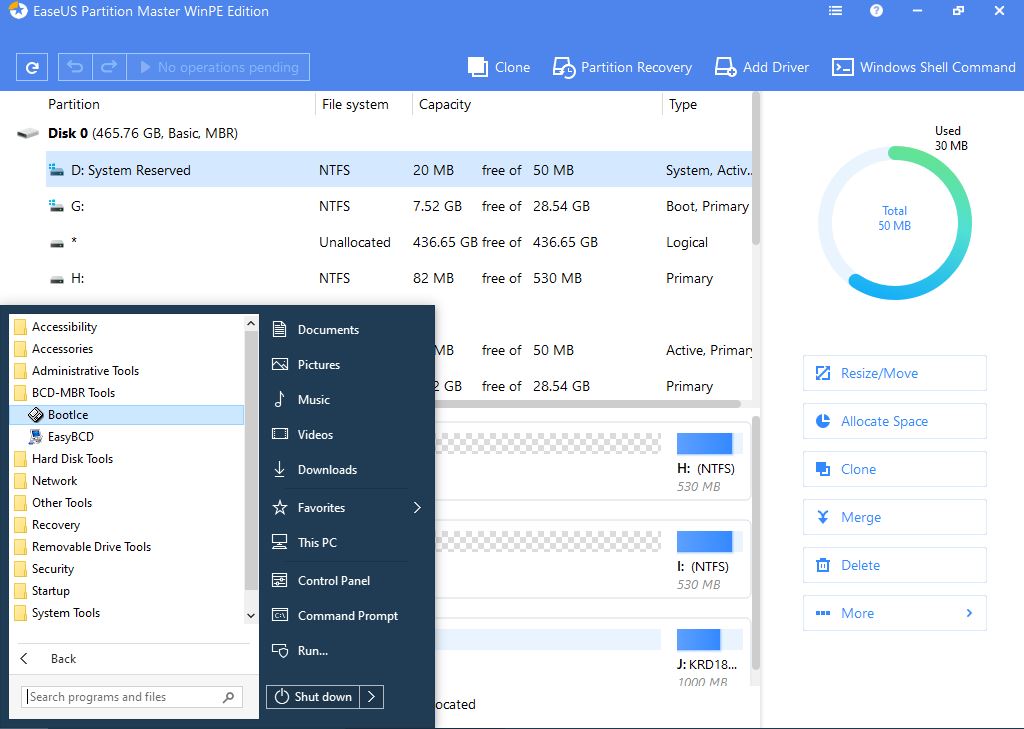Open Control Panel from start menu
This screenshot has width=1024, height=729.
coord(333,581)
